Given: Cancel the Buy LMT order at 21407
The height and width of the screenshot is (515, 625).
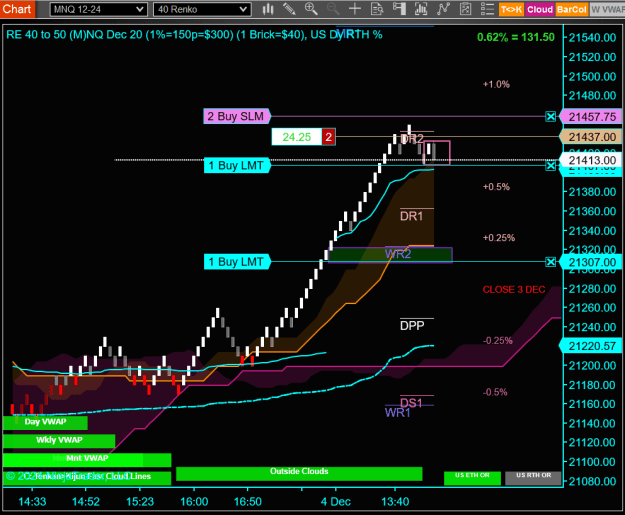Looking at the screenshot, I should click(x=550, y=165).
